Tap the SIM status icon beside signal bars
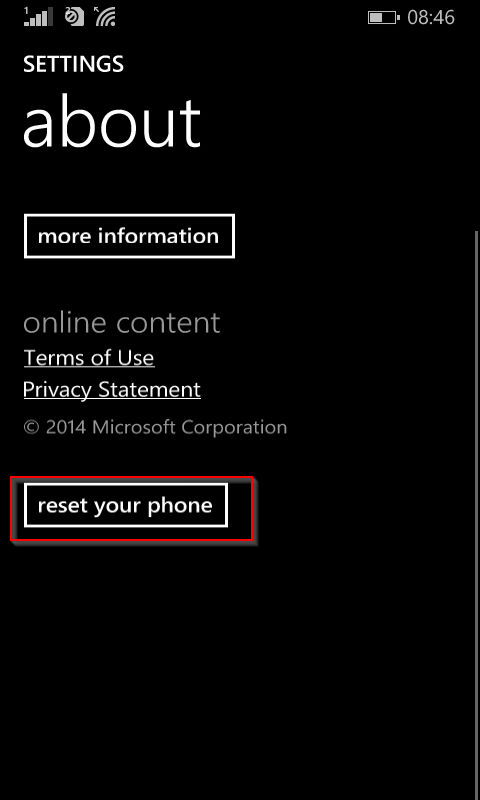 pos(74,17)
